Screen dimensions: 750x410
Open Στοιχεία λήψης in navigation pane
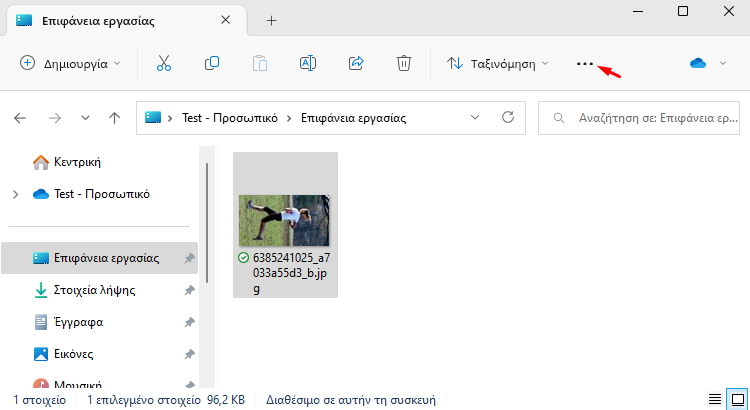click(94, 290)
